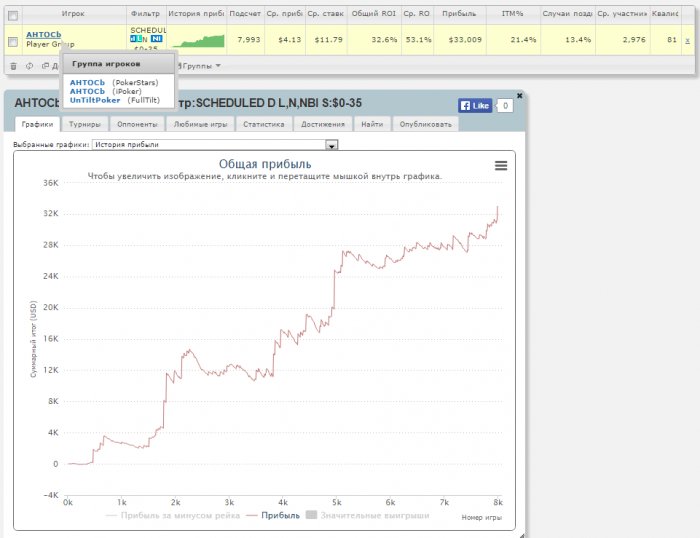Remove the player row with x
Viewport: 700px width, 538px height.
[x=687, y=40]
